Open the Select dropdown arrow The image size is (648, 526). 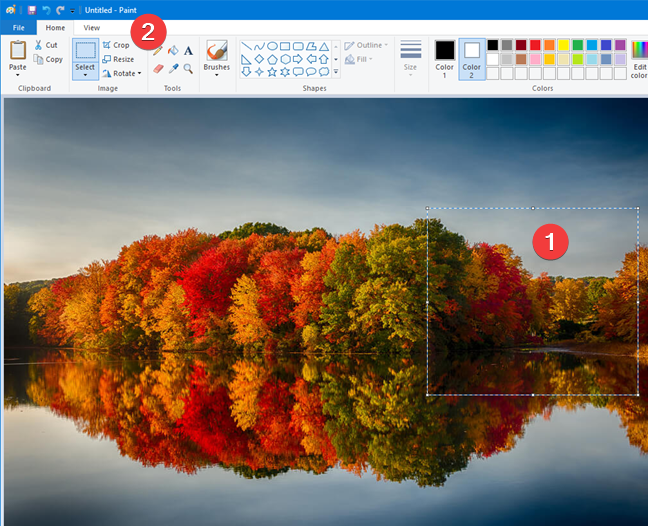coord(85,75)
